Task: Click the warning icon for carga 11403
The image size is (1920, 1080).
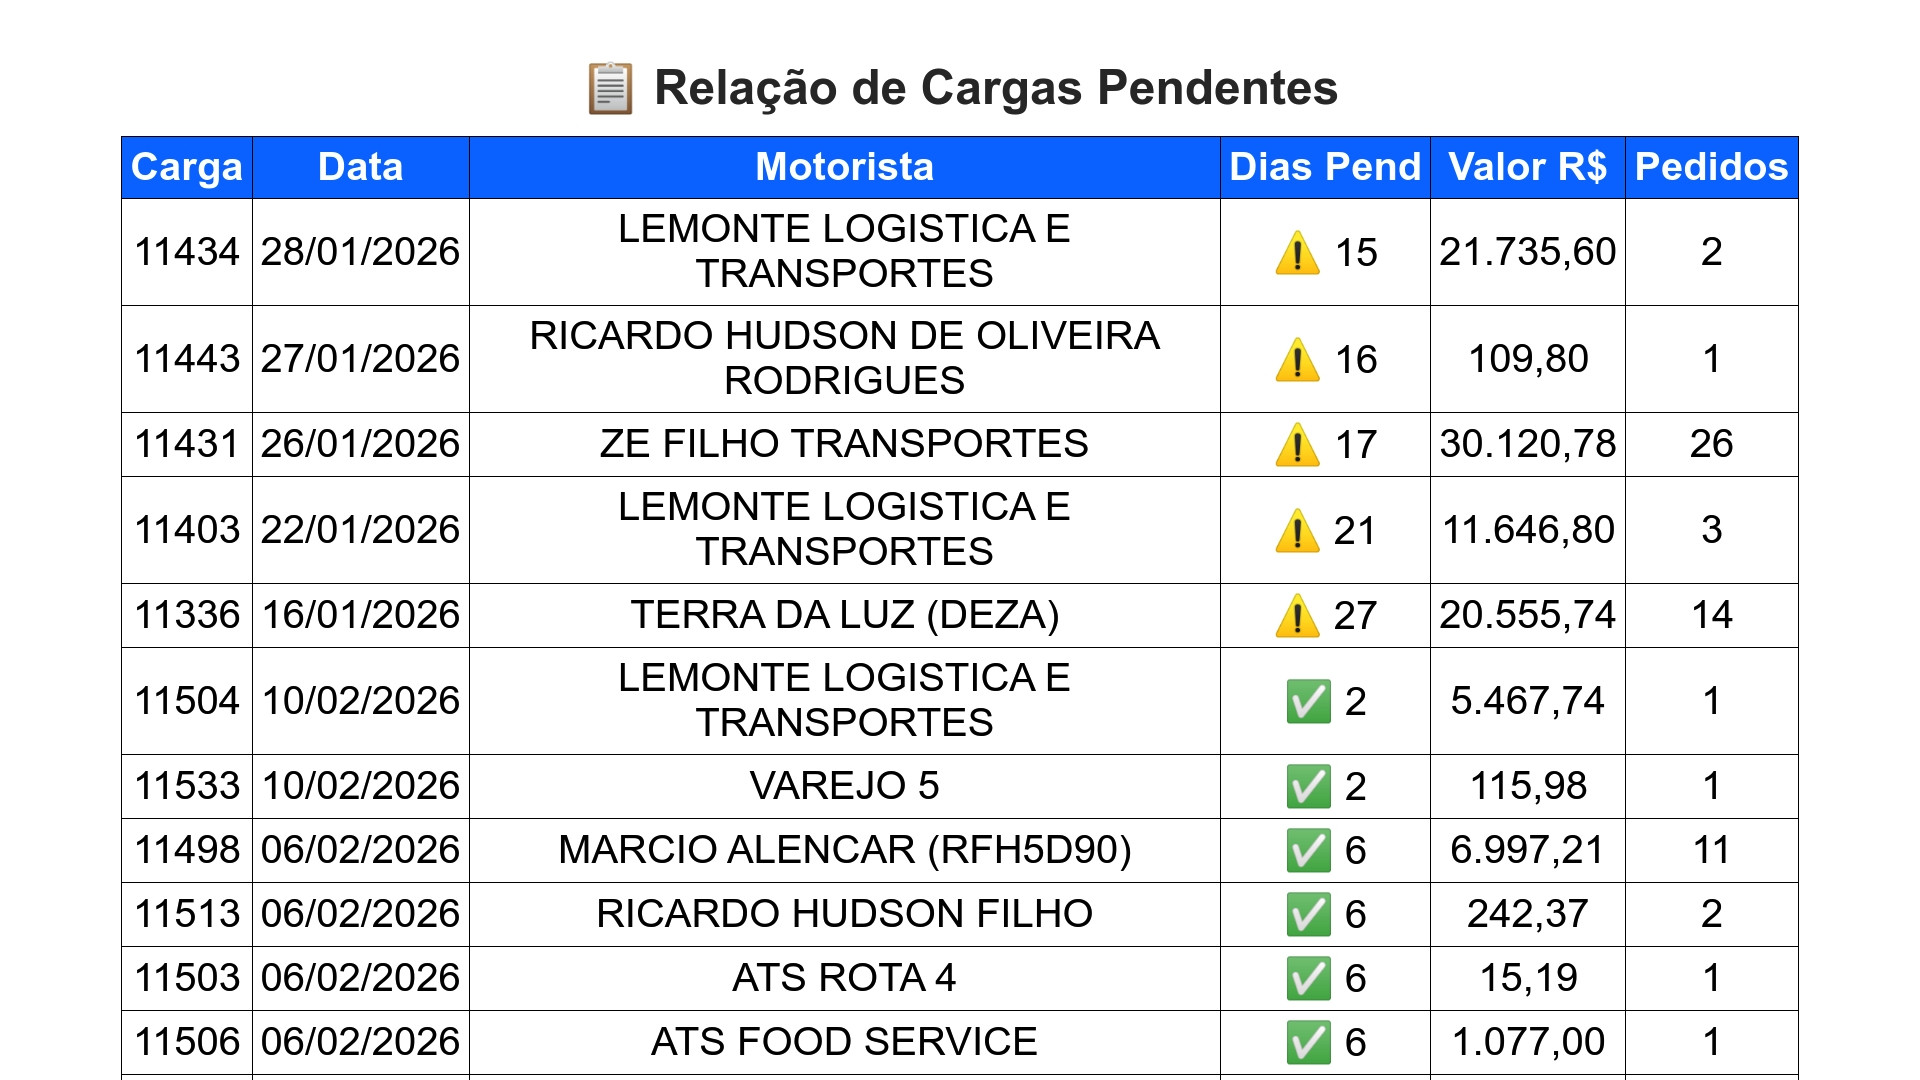Action: click(x=1297, y=530)
